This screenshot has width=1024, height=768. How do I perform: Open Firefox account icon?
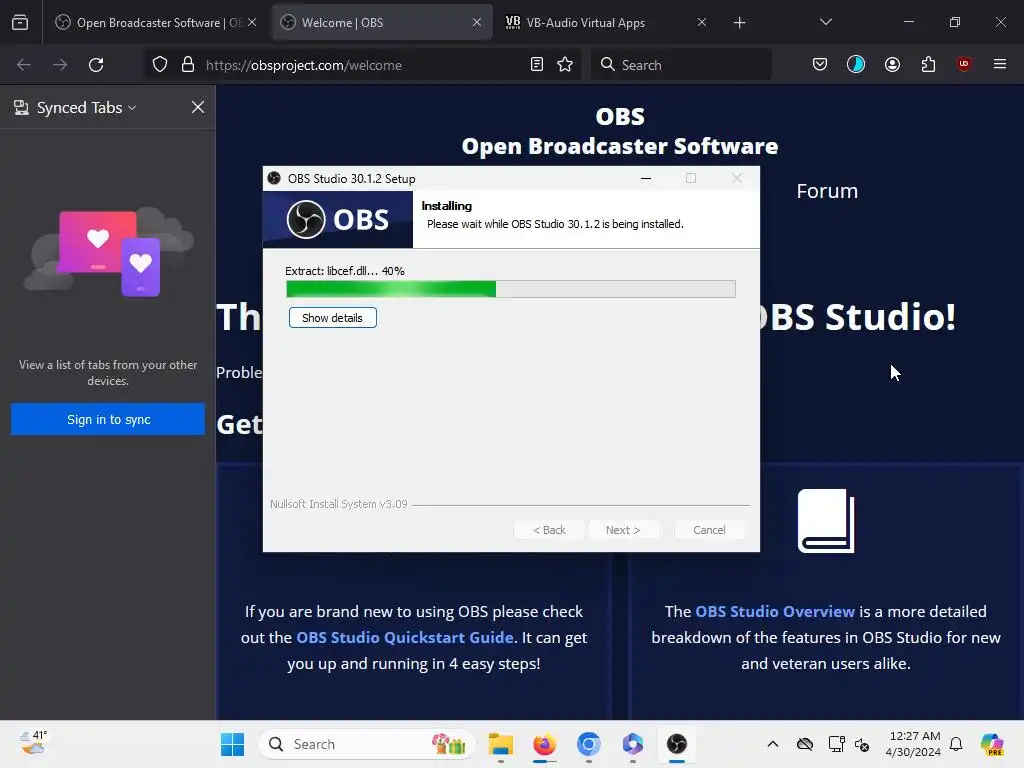(892, 64)
